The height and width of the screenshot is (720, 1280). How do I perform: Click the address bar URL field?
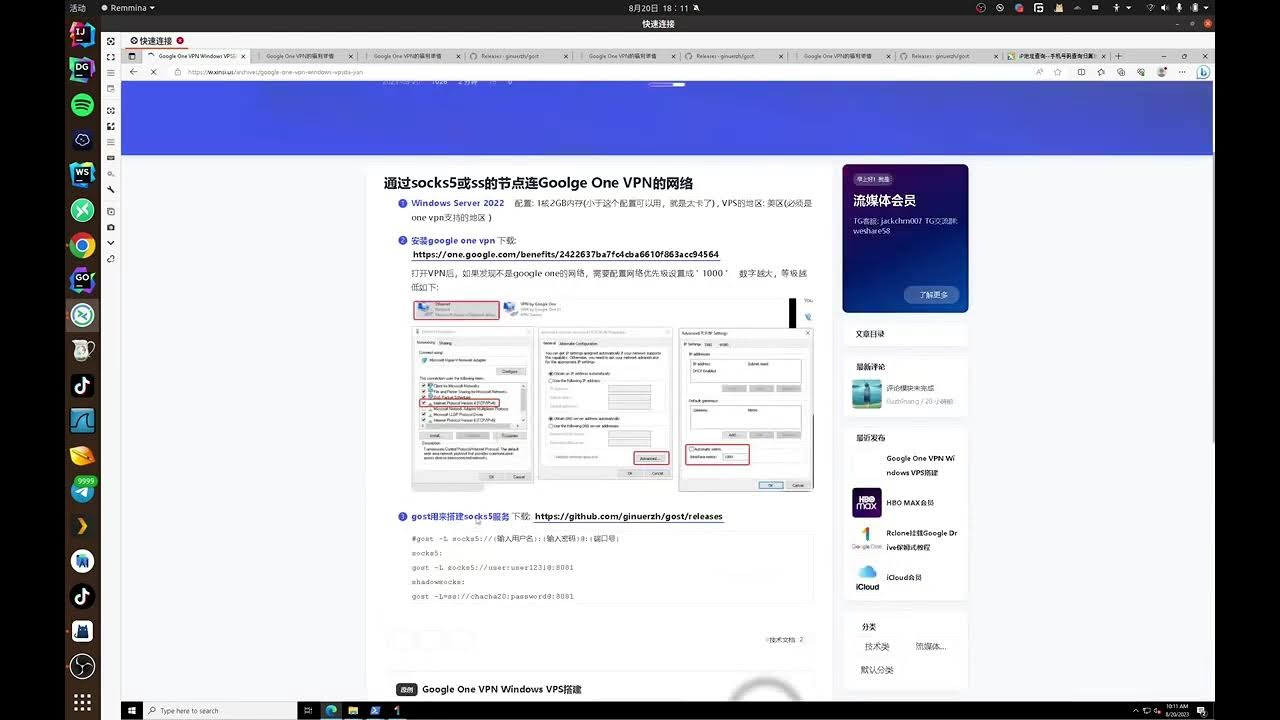(x=600, y=72)
